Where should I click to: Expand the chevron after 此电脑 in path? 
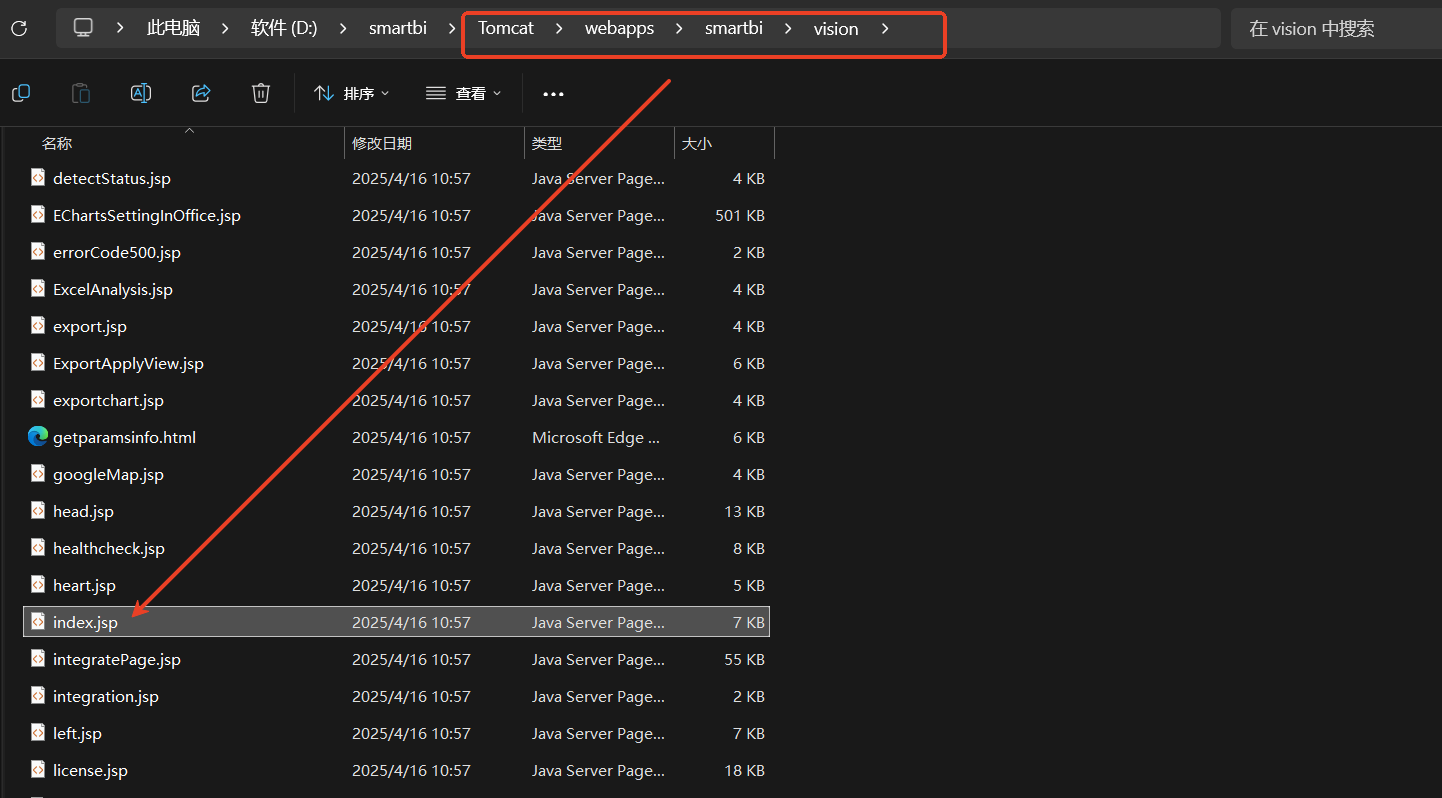click(226, 28)
